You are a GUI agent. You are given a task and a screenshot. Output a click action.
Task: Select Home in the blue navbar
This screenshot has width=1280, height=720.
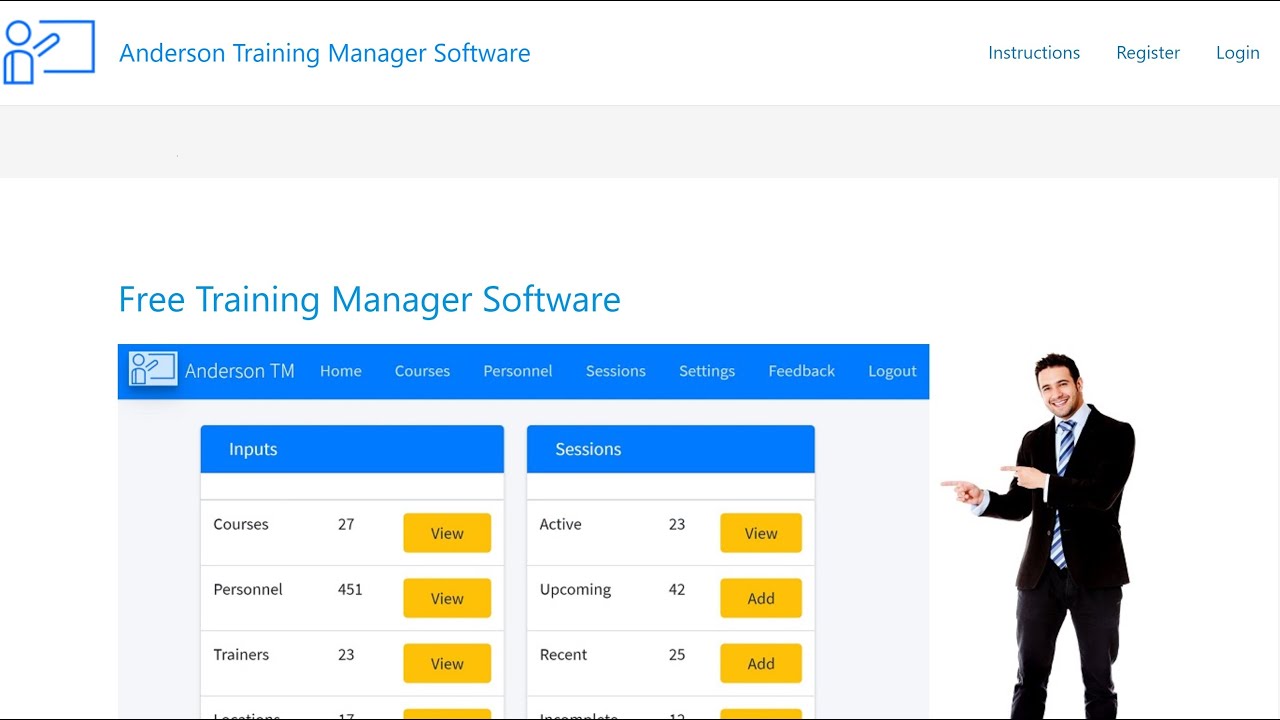[x=341, y=371]
